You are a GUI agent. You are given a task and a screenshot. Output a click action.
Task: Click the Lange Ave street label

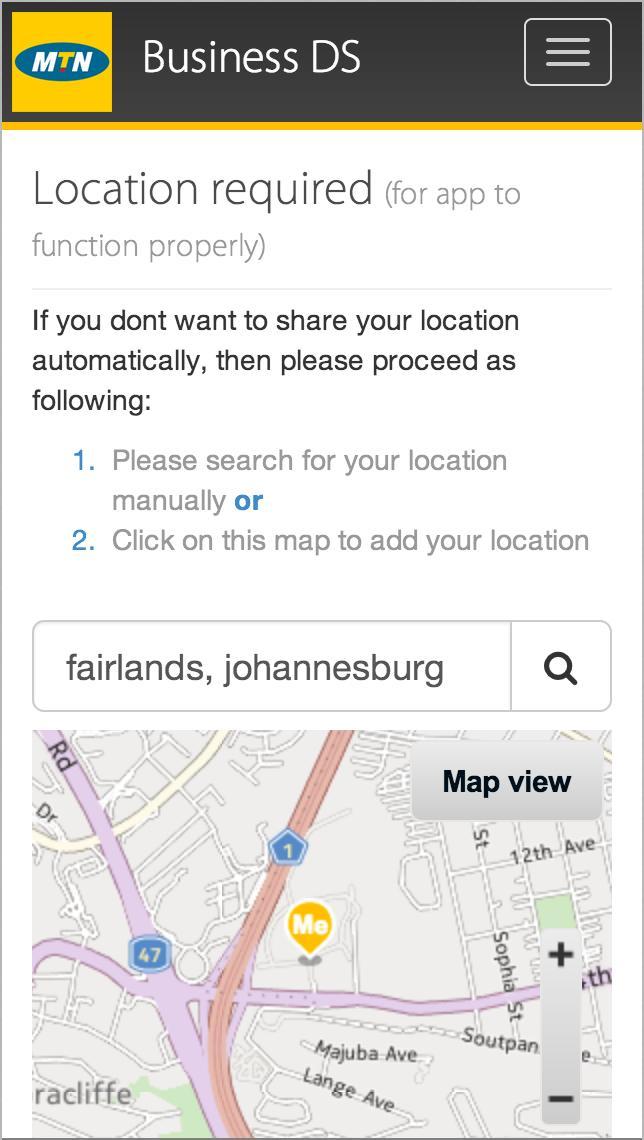349,1088
